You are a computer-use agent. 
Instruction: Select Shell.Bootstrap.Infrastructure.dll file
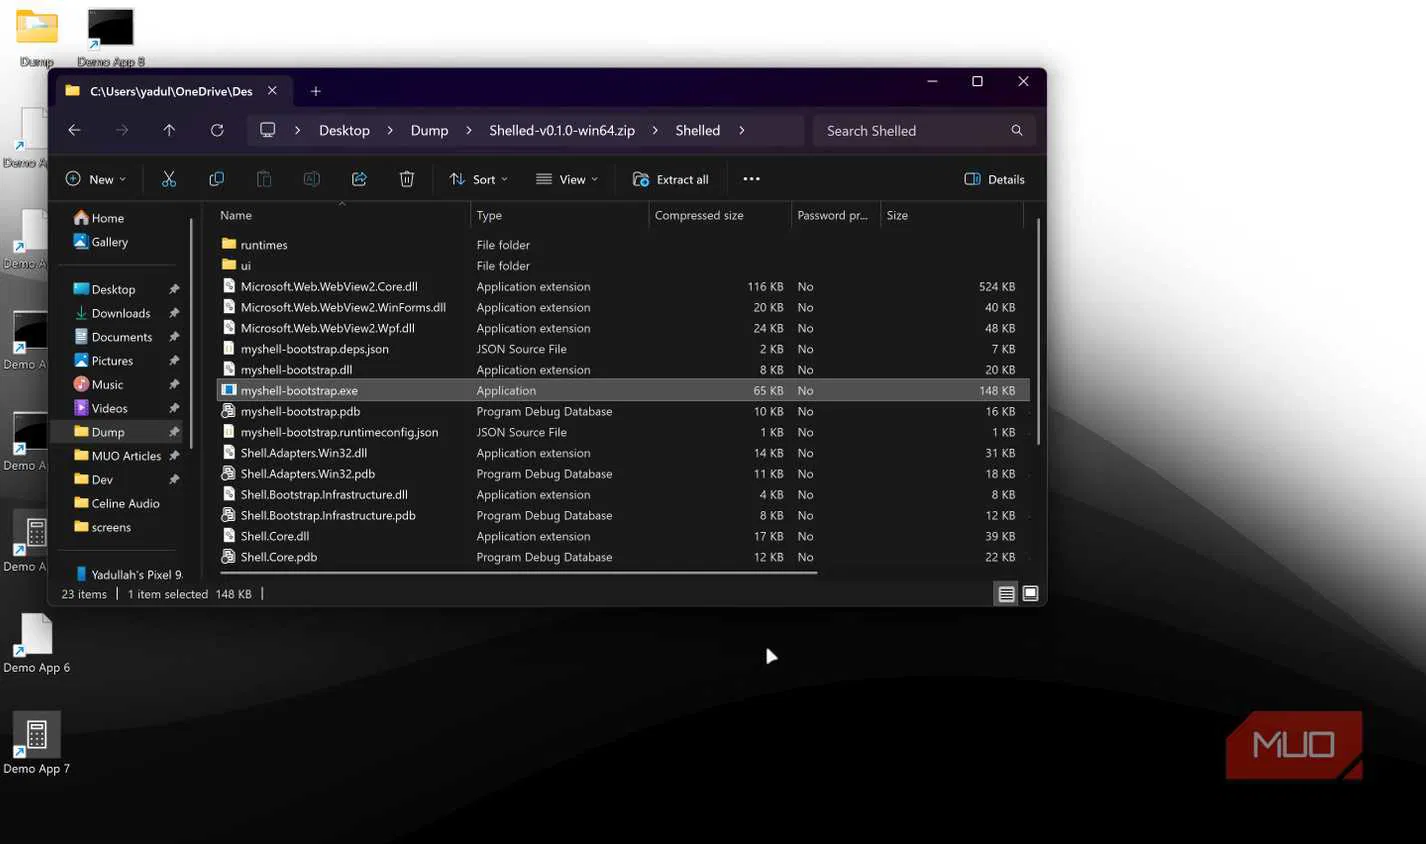(623, 494)
